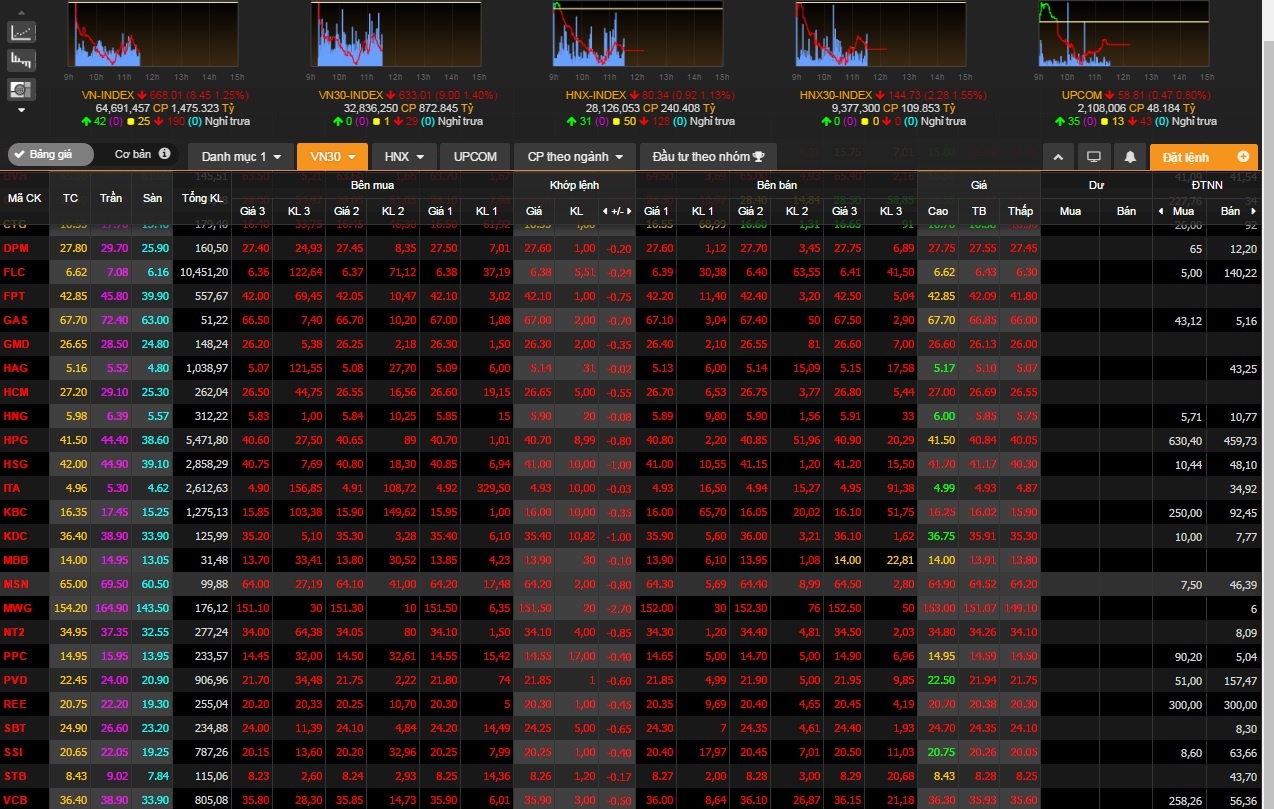Click the notification bell icon
This screenshot has height=809, width=1274.
1130,157
